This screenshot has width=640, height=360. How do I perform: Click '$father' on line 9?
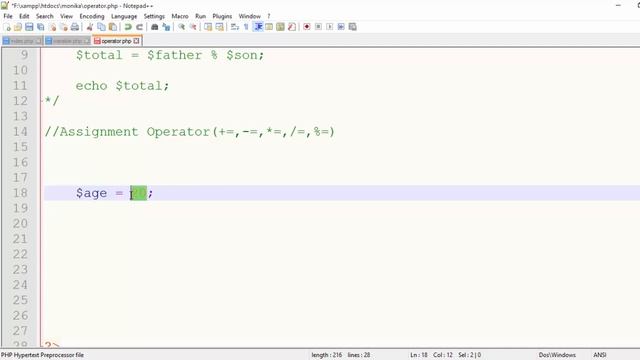174,55
